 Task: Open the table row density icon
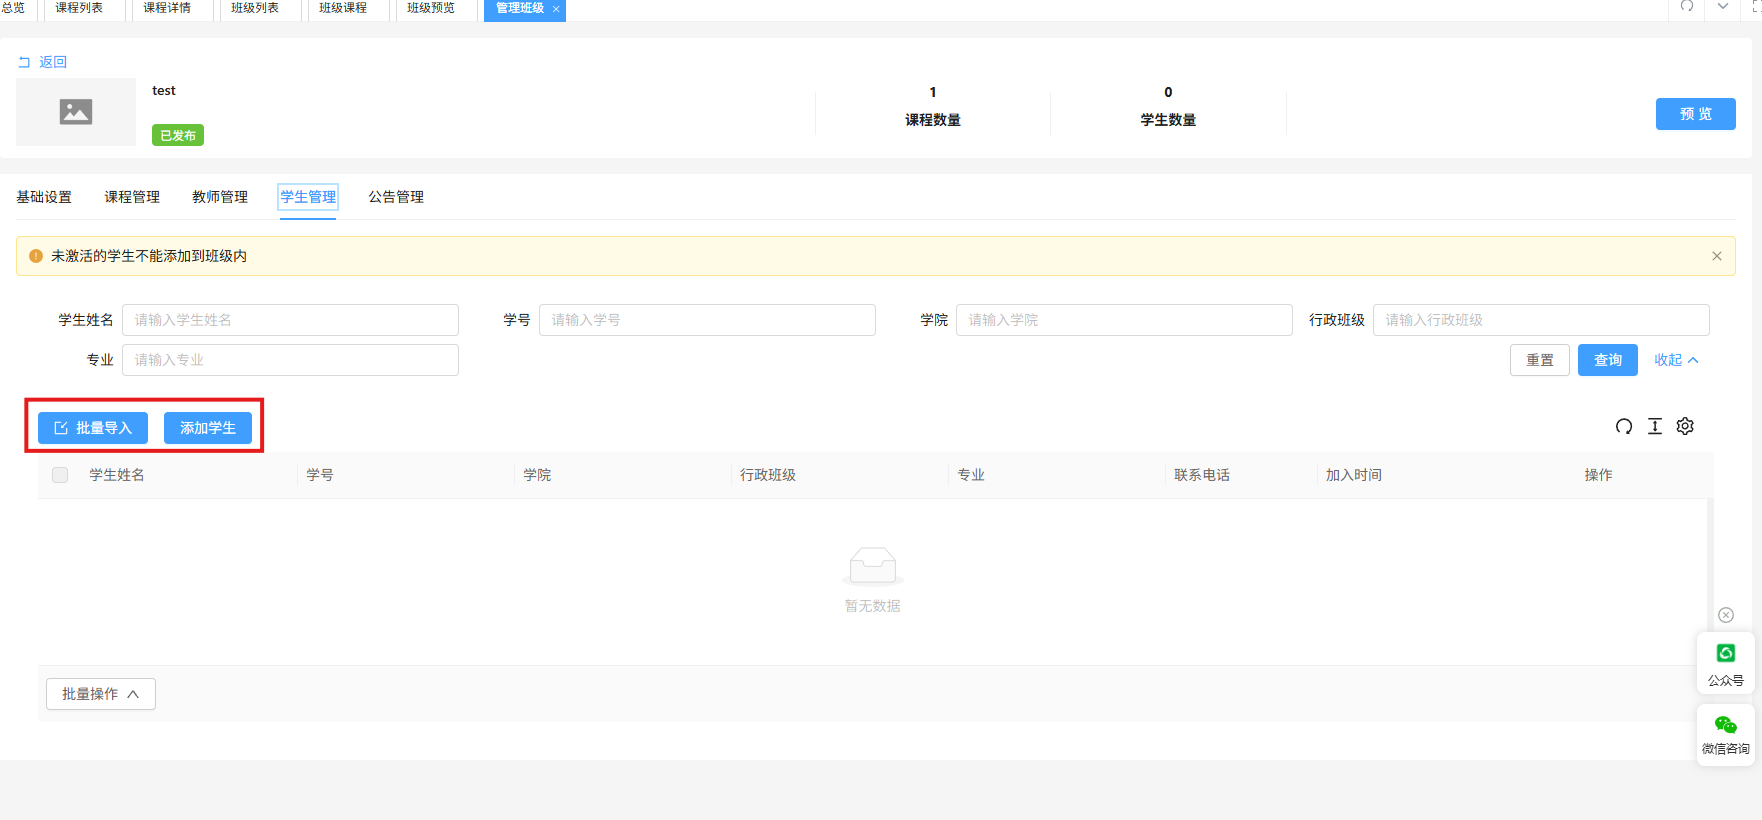click(x=1655, y=427)
